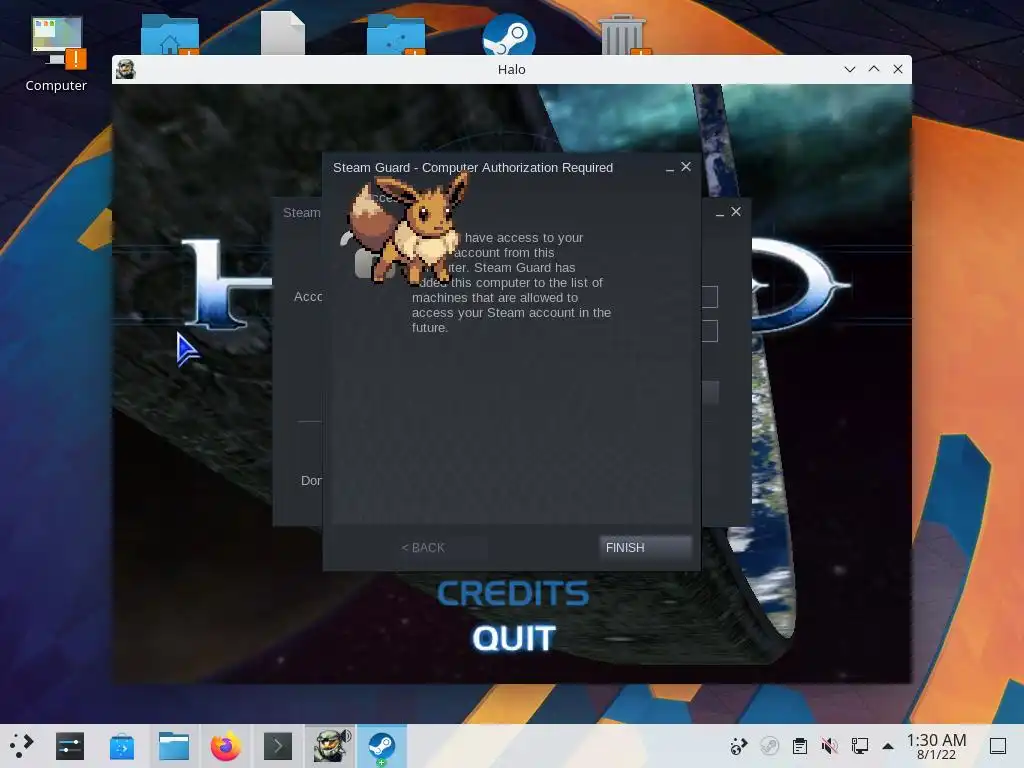Close the Halo window

point(898,69)
